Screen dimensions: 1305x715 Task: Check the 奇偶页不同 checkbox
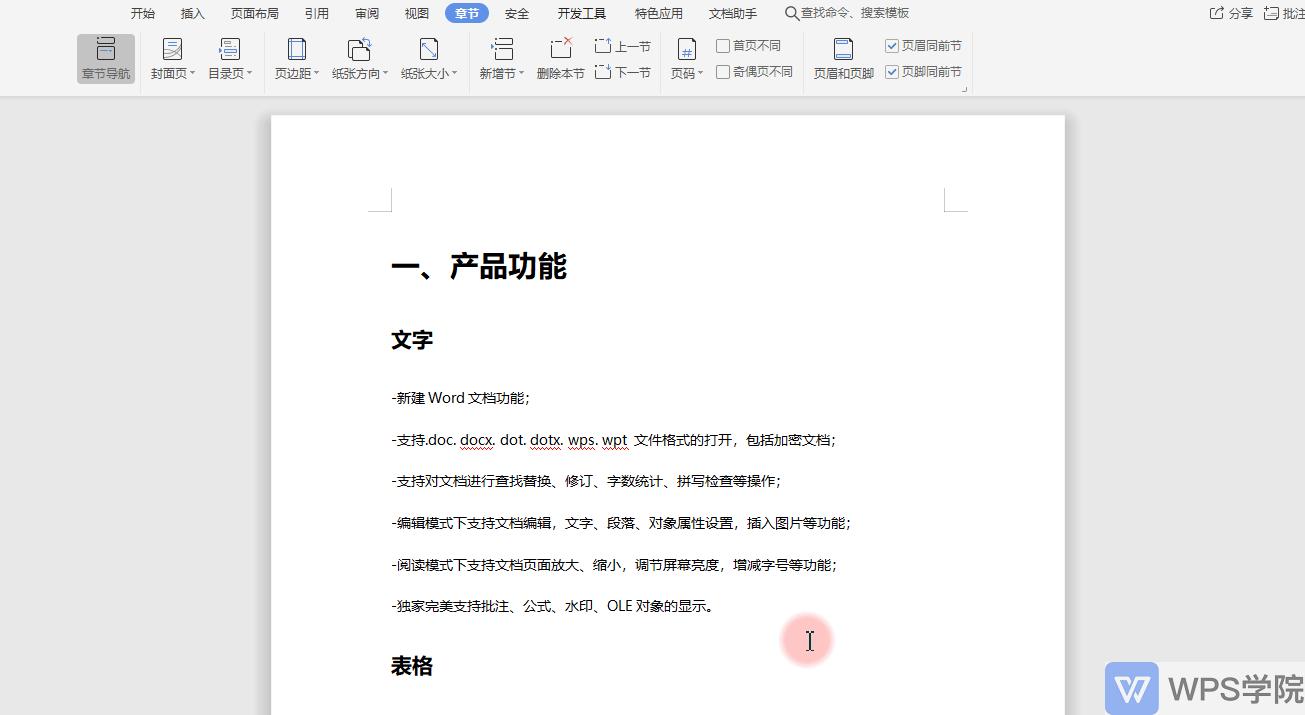pyautogui.click(x=722, y=71)
